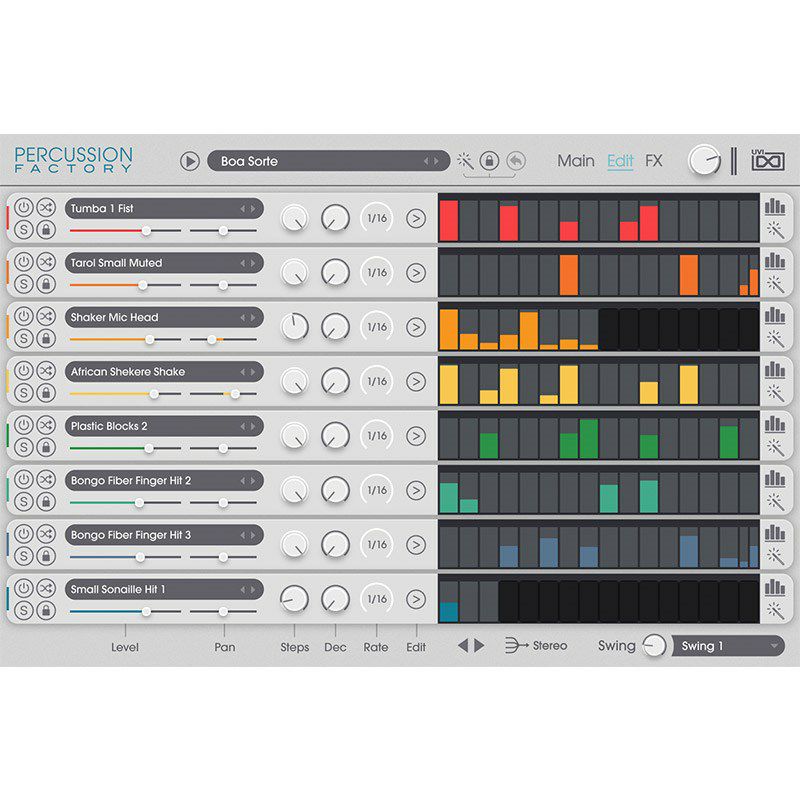Screen dimensions: 800x800
Task: Click the undo arrow icon in header
Action: (x=516, y=161)
